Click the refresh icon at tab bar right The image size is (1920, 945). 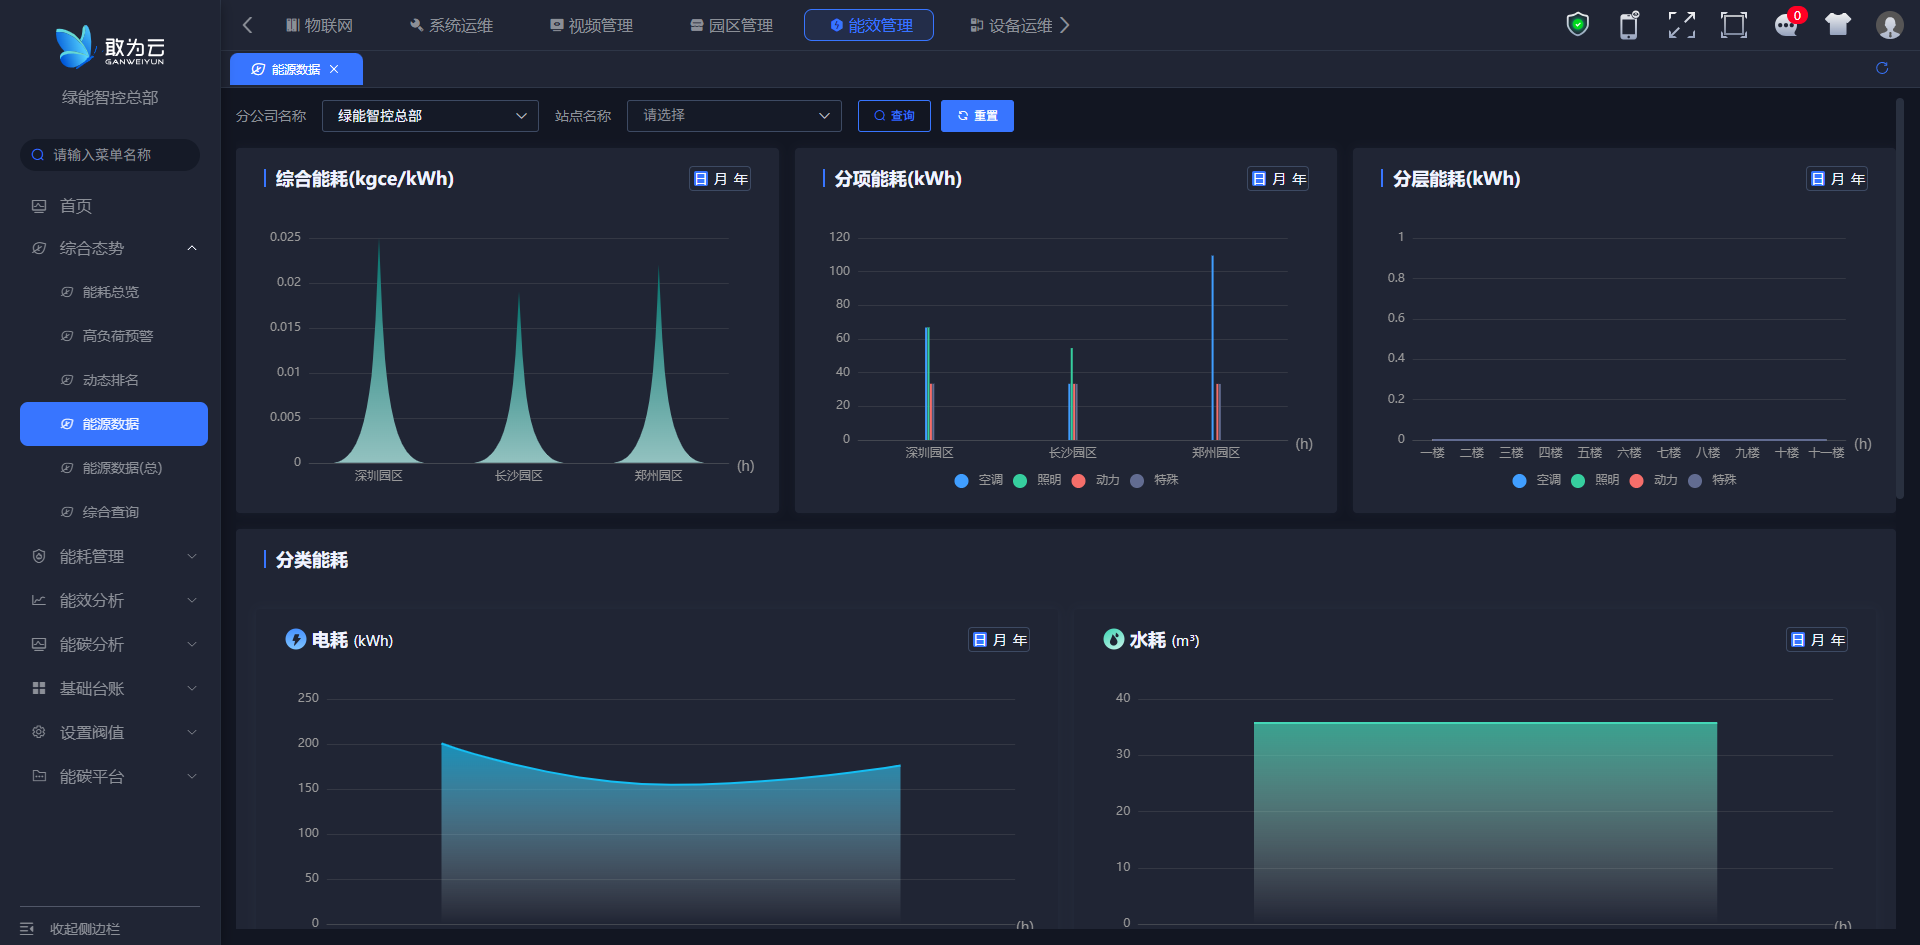pos(1882,68)
